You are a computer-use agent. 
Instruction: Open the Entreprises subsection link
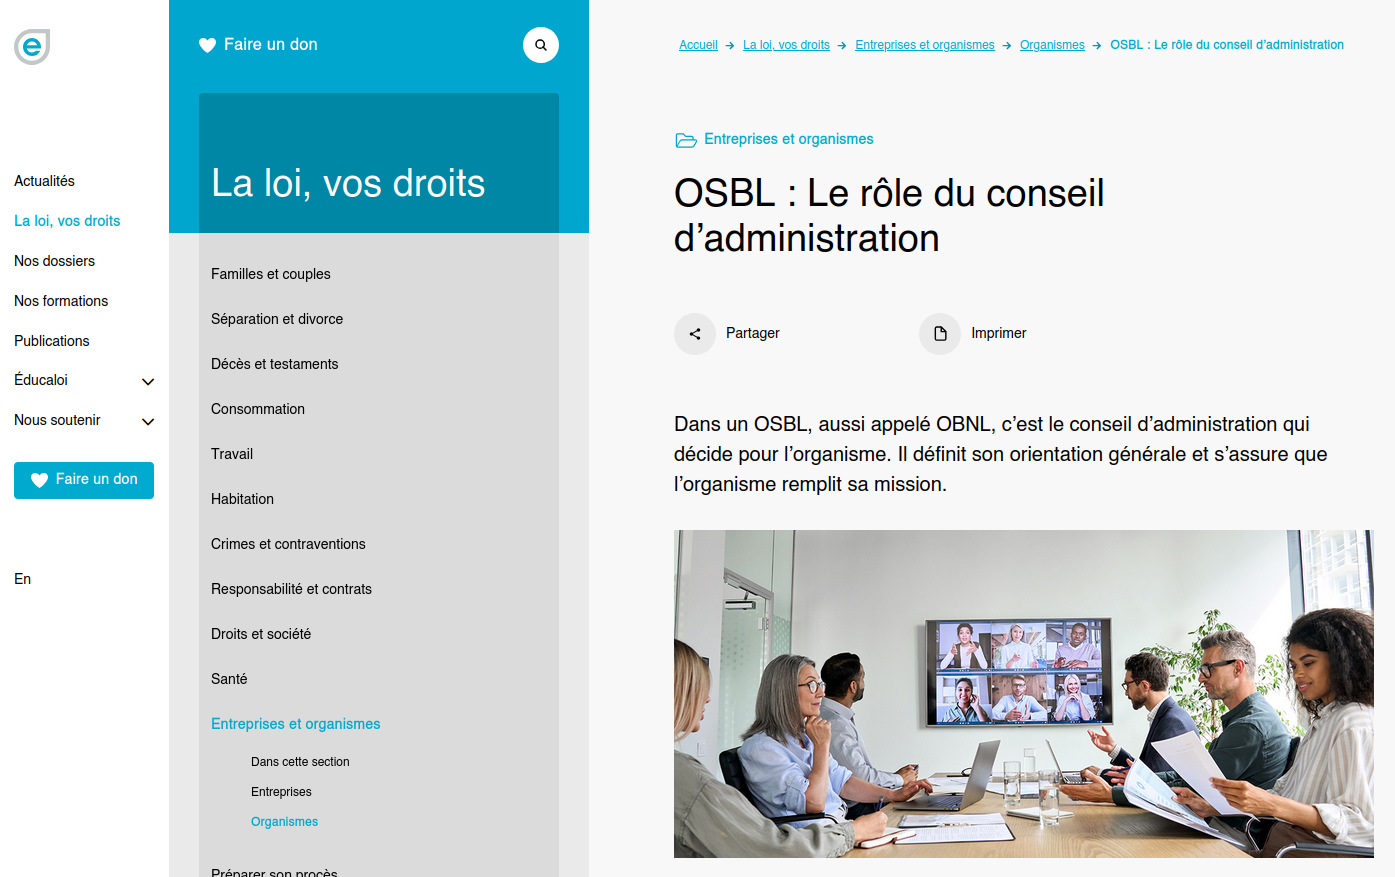[x=281, y=792]
